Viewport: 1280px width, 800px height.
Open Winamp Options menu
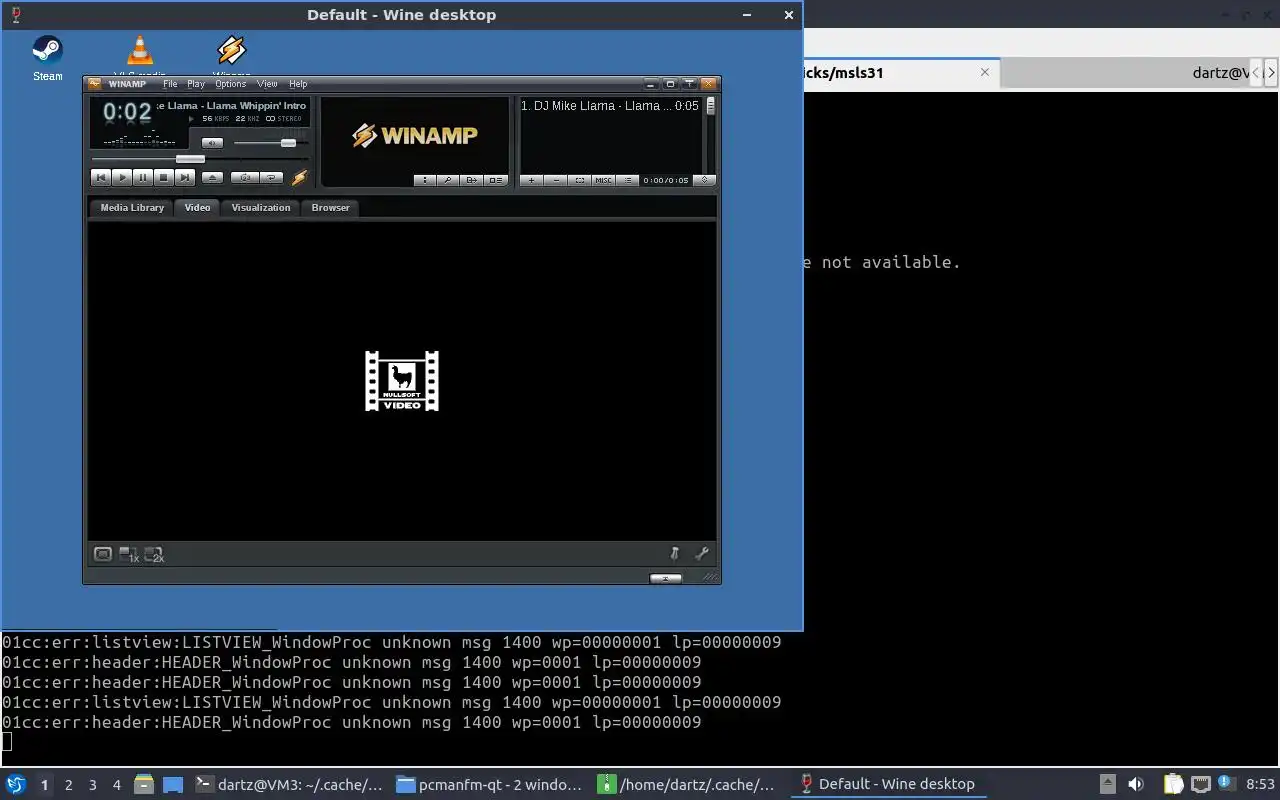[x=231, y=84]
